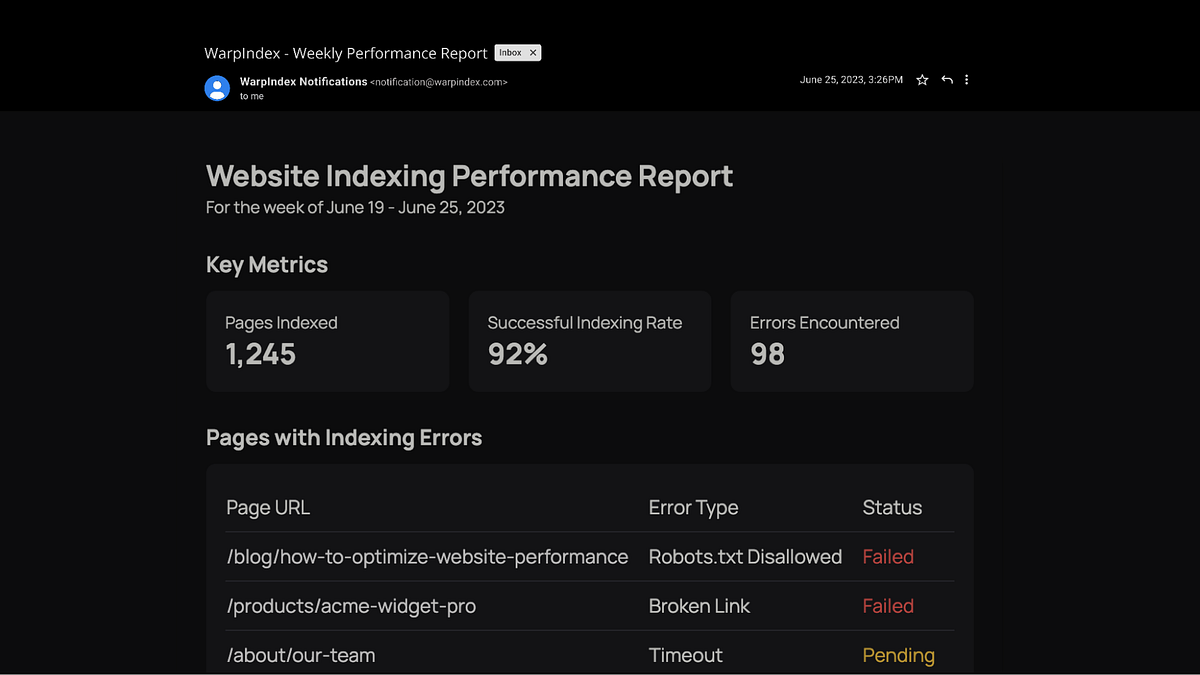The height and width of the screenshot is (675, 1200).
Task: Click the Page URL column header
Action: tap(268, 507)
